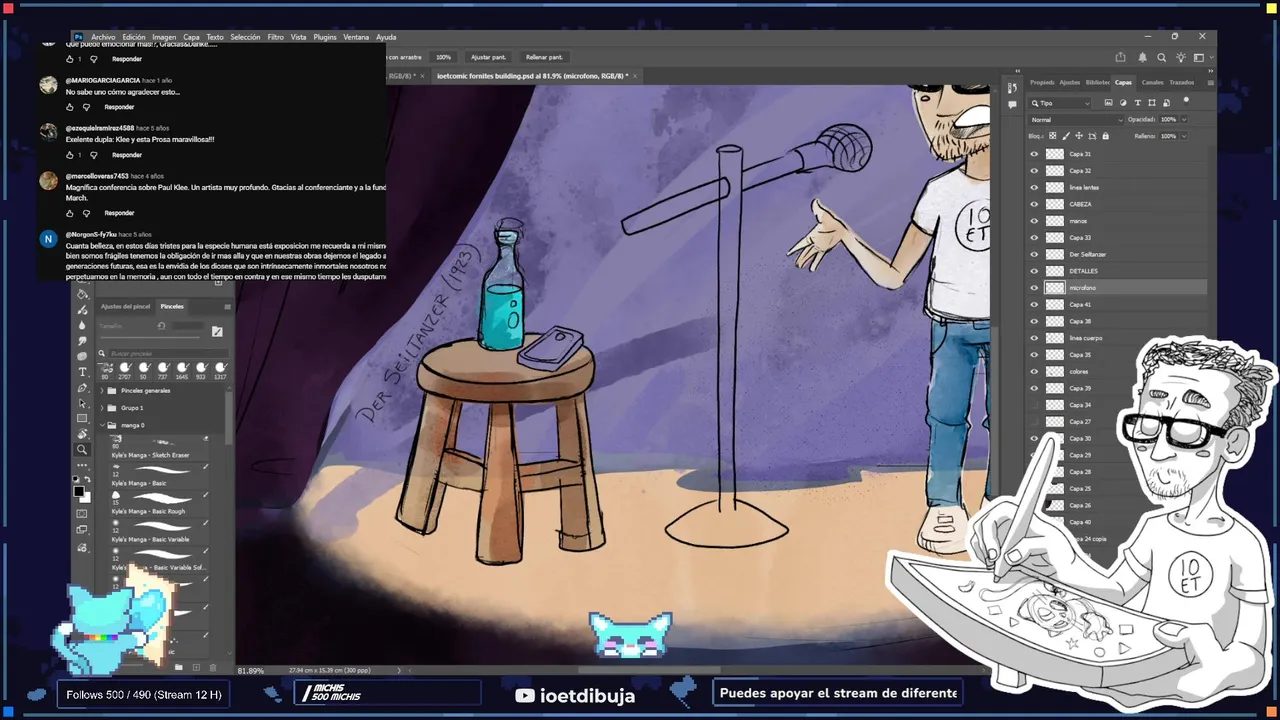The height and width of the screenshot is (720, 1280).
Task: Lock all padlock icon
Action: 1105,136
